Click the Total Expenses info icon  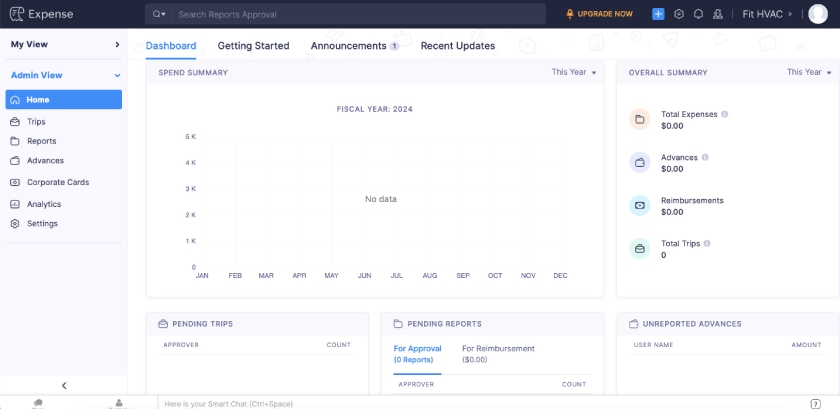725,114
